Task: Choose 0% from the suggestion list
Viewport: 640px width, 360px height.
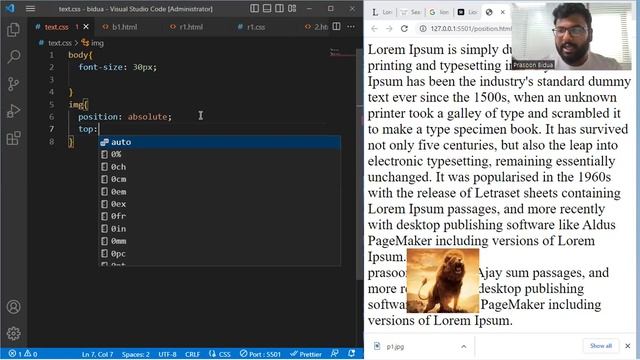Action: pyautogui.click(x=220, y=154)
